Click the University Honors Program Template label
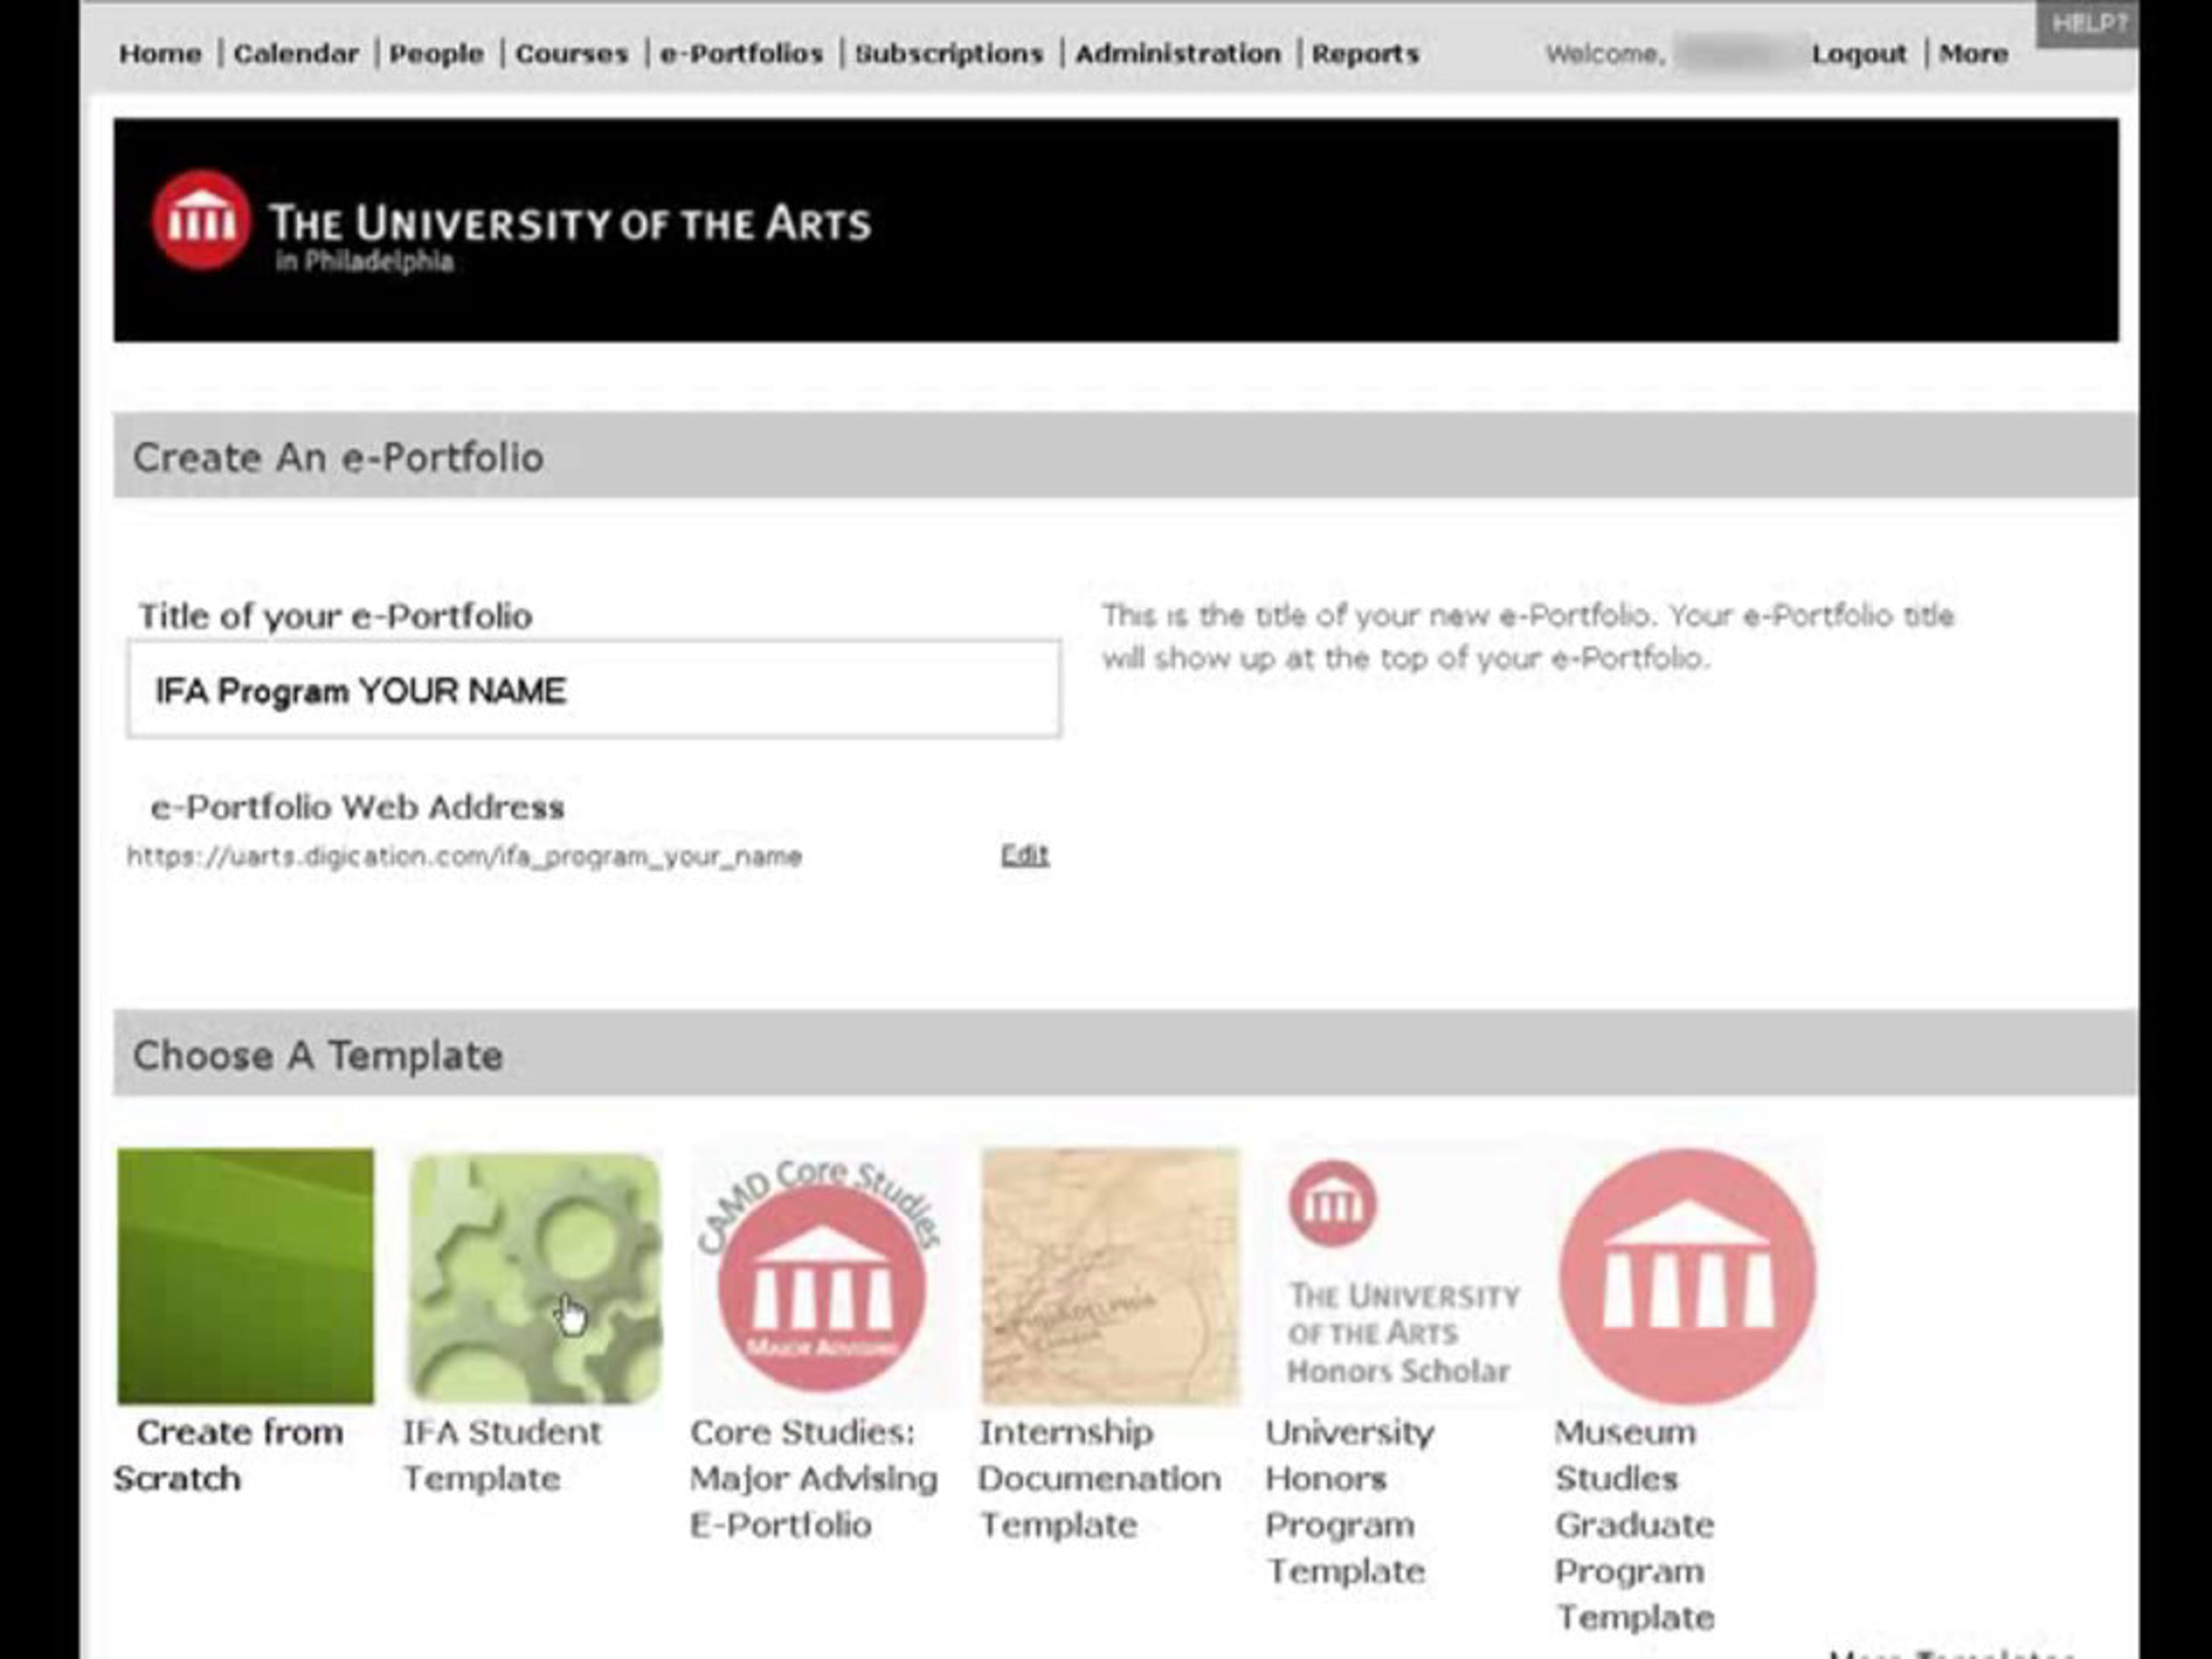The width and height of the screenshot is (2212, 1659). coord(1350,1501)
